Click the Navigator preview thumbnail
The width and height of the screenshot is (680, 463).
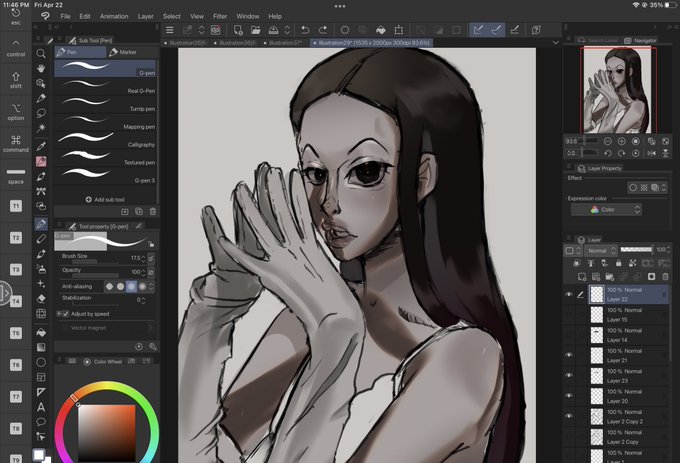618,90
